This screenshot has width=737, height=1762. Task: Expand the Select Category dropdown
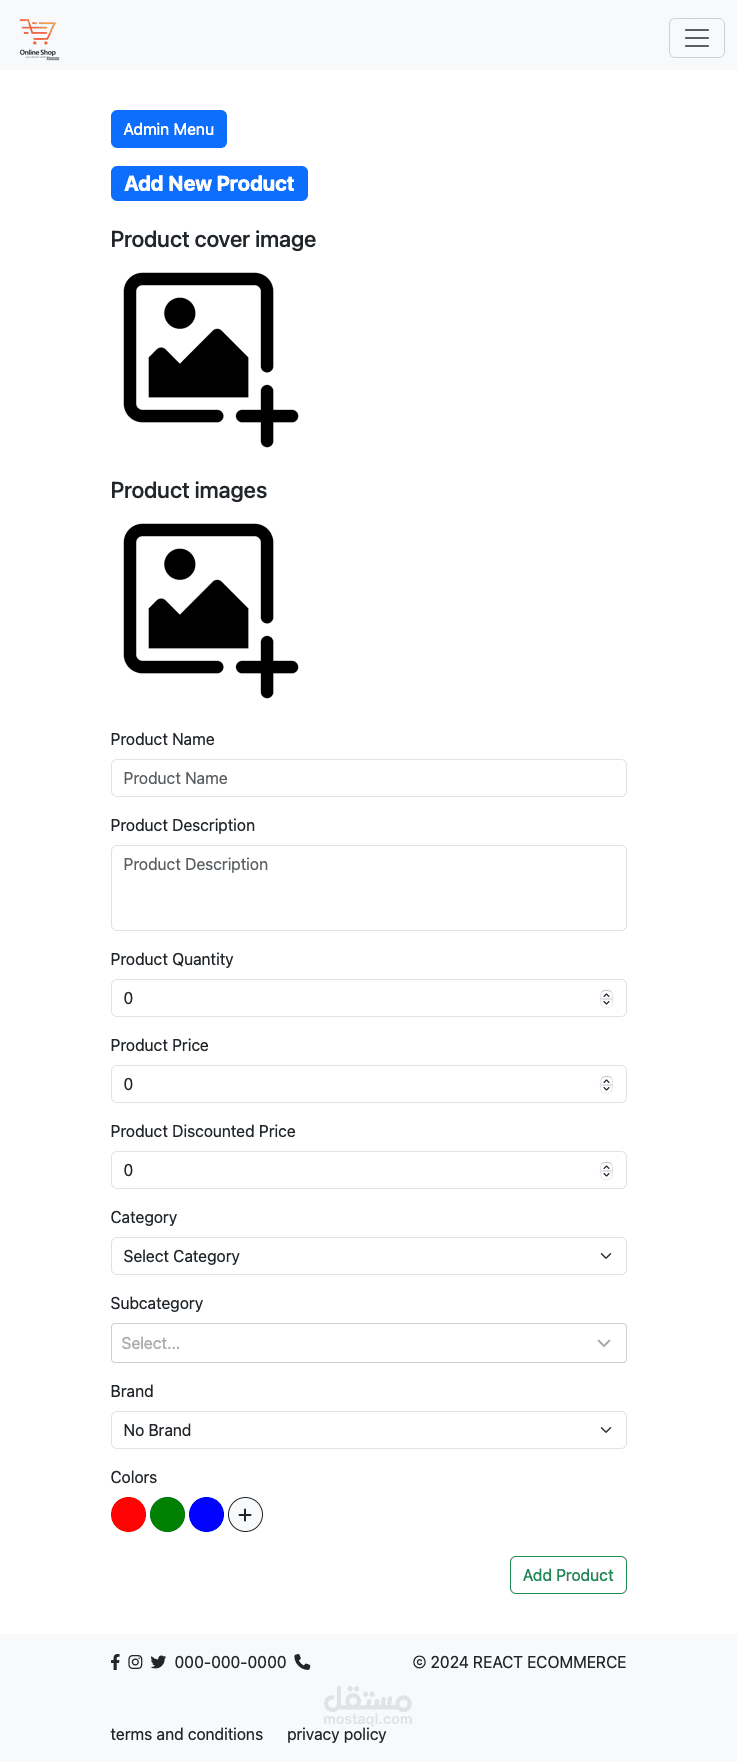[x=368, y=1256]
